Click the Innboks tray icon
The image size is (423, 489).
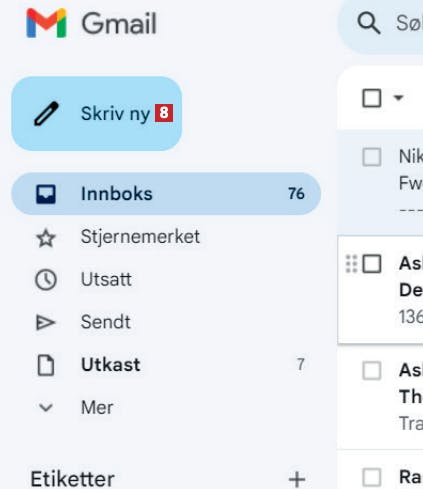pos(46,194)
